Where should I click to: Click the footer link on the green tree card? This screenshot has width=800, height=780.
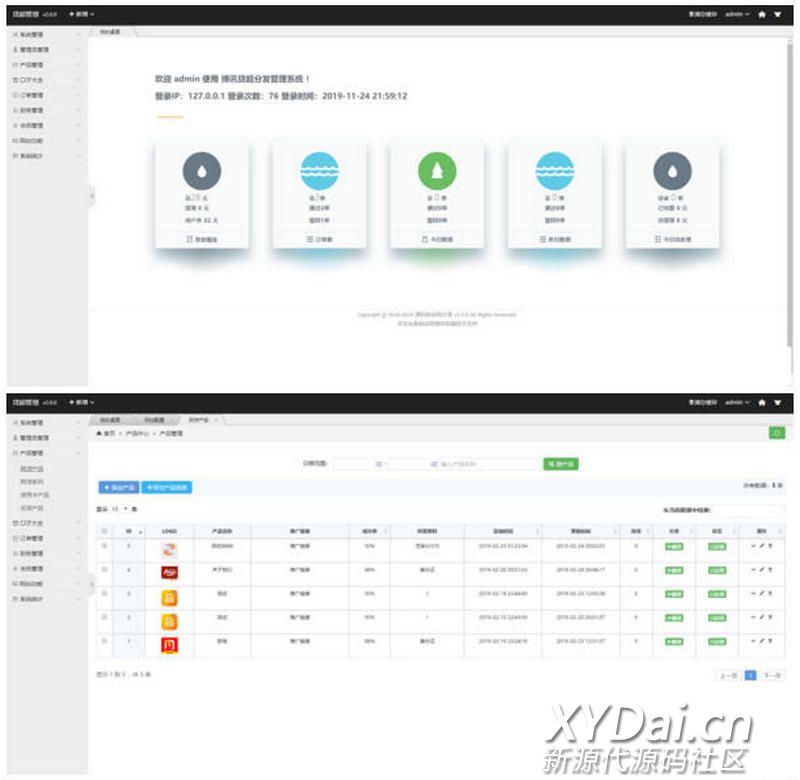(x=437, y=239)
